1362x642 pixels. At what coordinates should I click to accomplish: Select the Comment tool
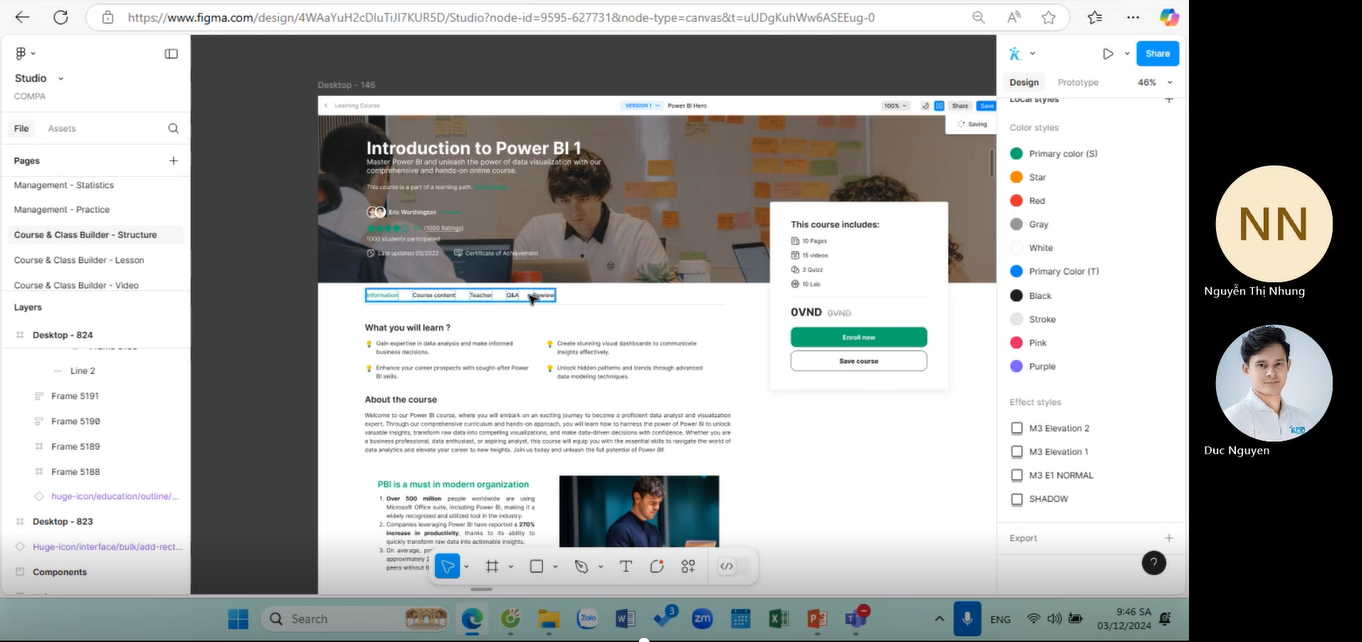point(657,566)
